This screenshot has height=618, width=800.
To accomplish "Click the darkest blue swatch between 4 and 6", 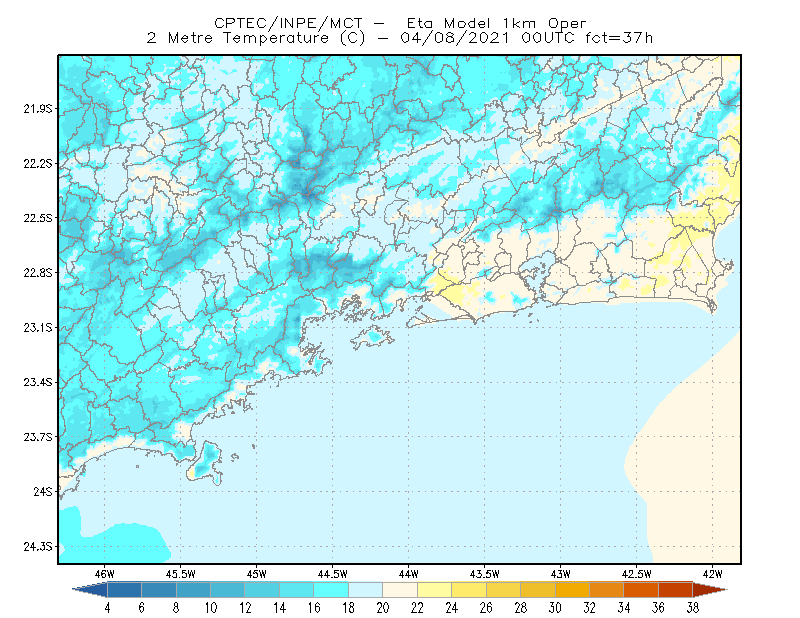I will tap(124, 590).
